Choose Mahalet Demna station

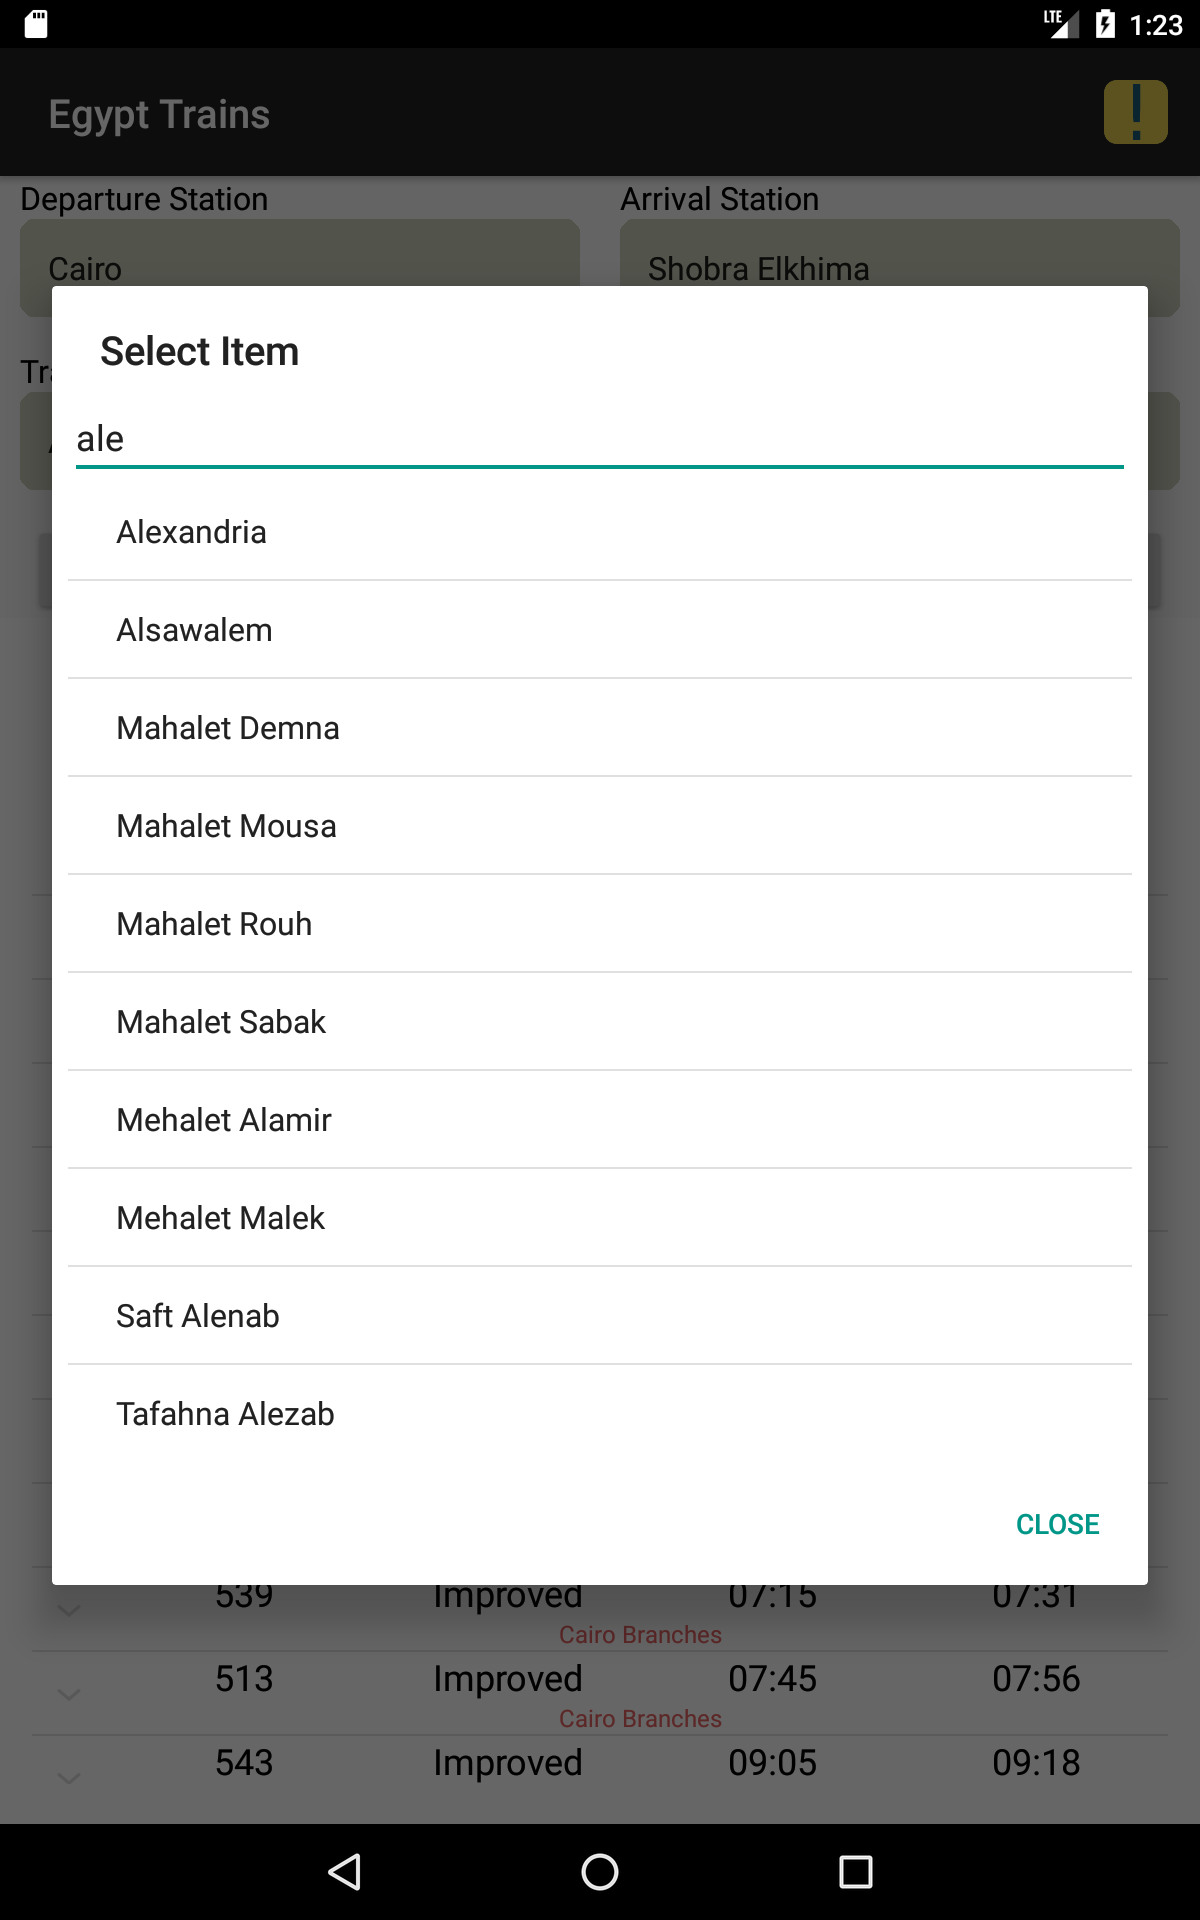(x=600, y=728)
